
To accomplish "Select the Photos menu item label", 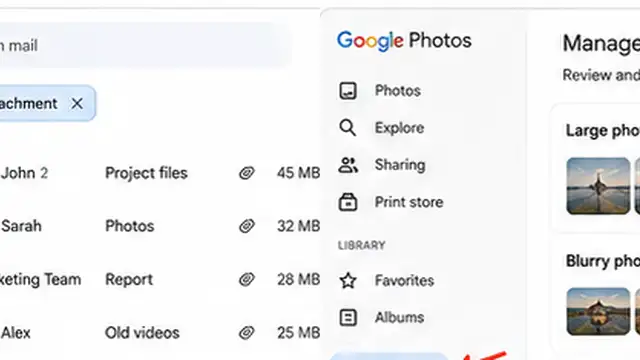I will click(x=398, y=91).
